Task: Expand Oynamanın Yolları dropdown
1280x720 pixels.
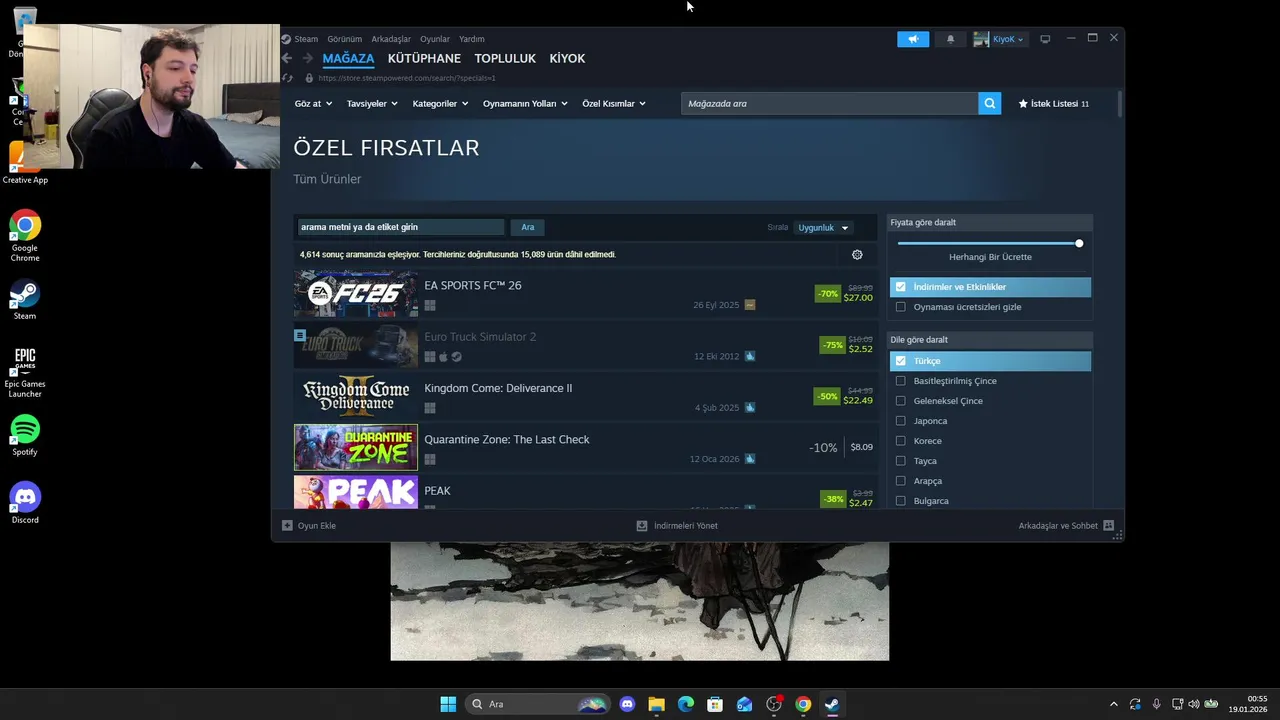Action: (x=525, y=103)
